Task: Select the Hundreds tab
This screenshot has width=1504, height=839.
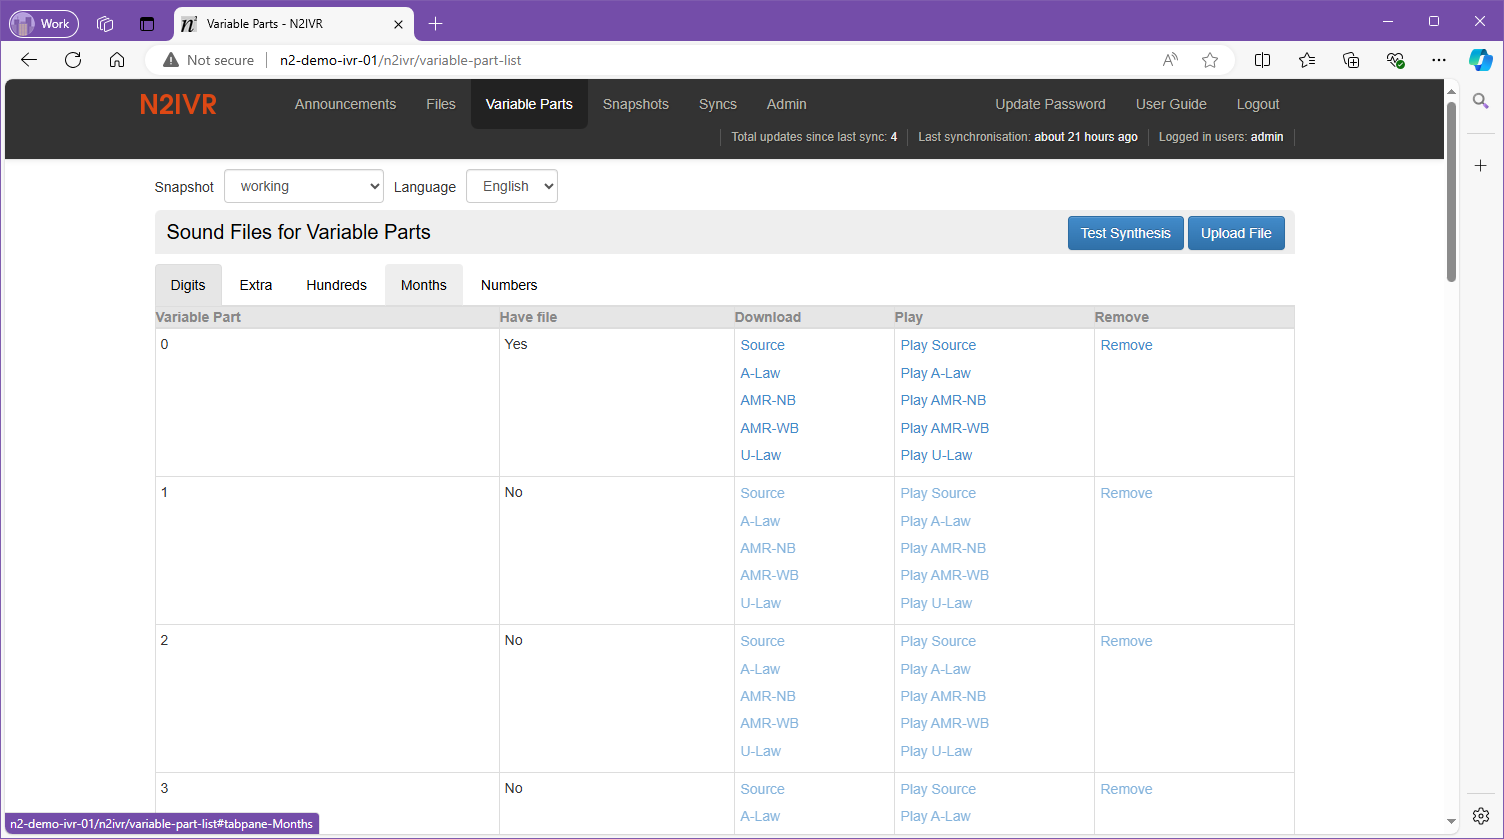Action: click(336, 285)
